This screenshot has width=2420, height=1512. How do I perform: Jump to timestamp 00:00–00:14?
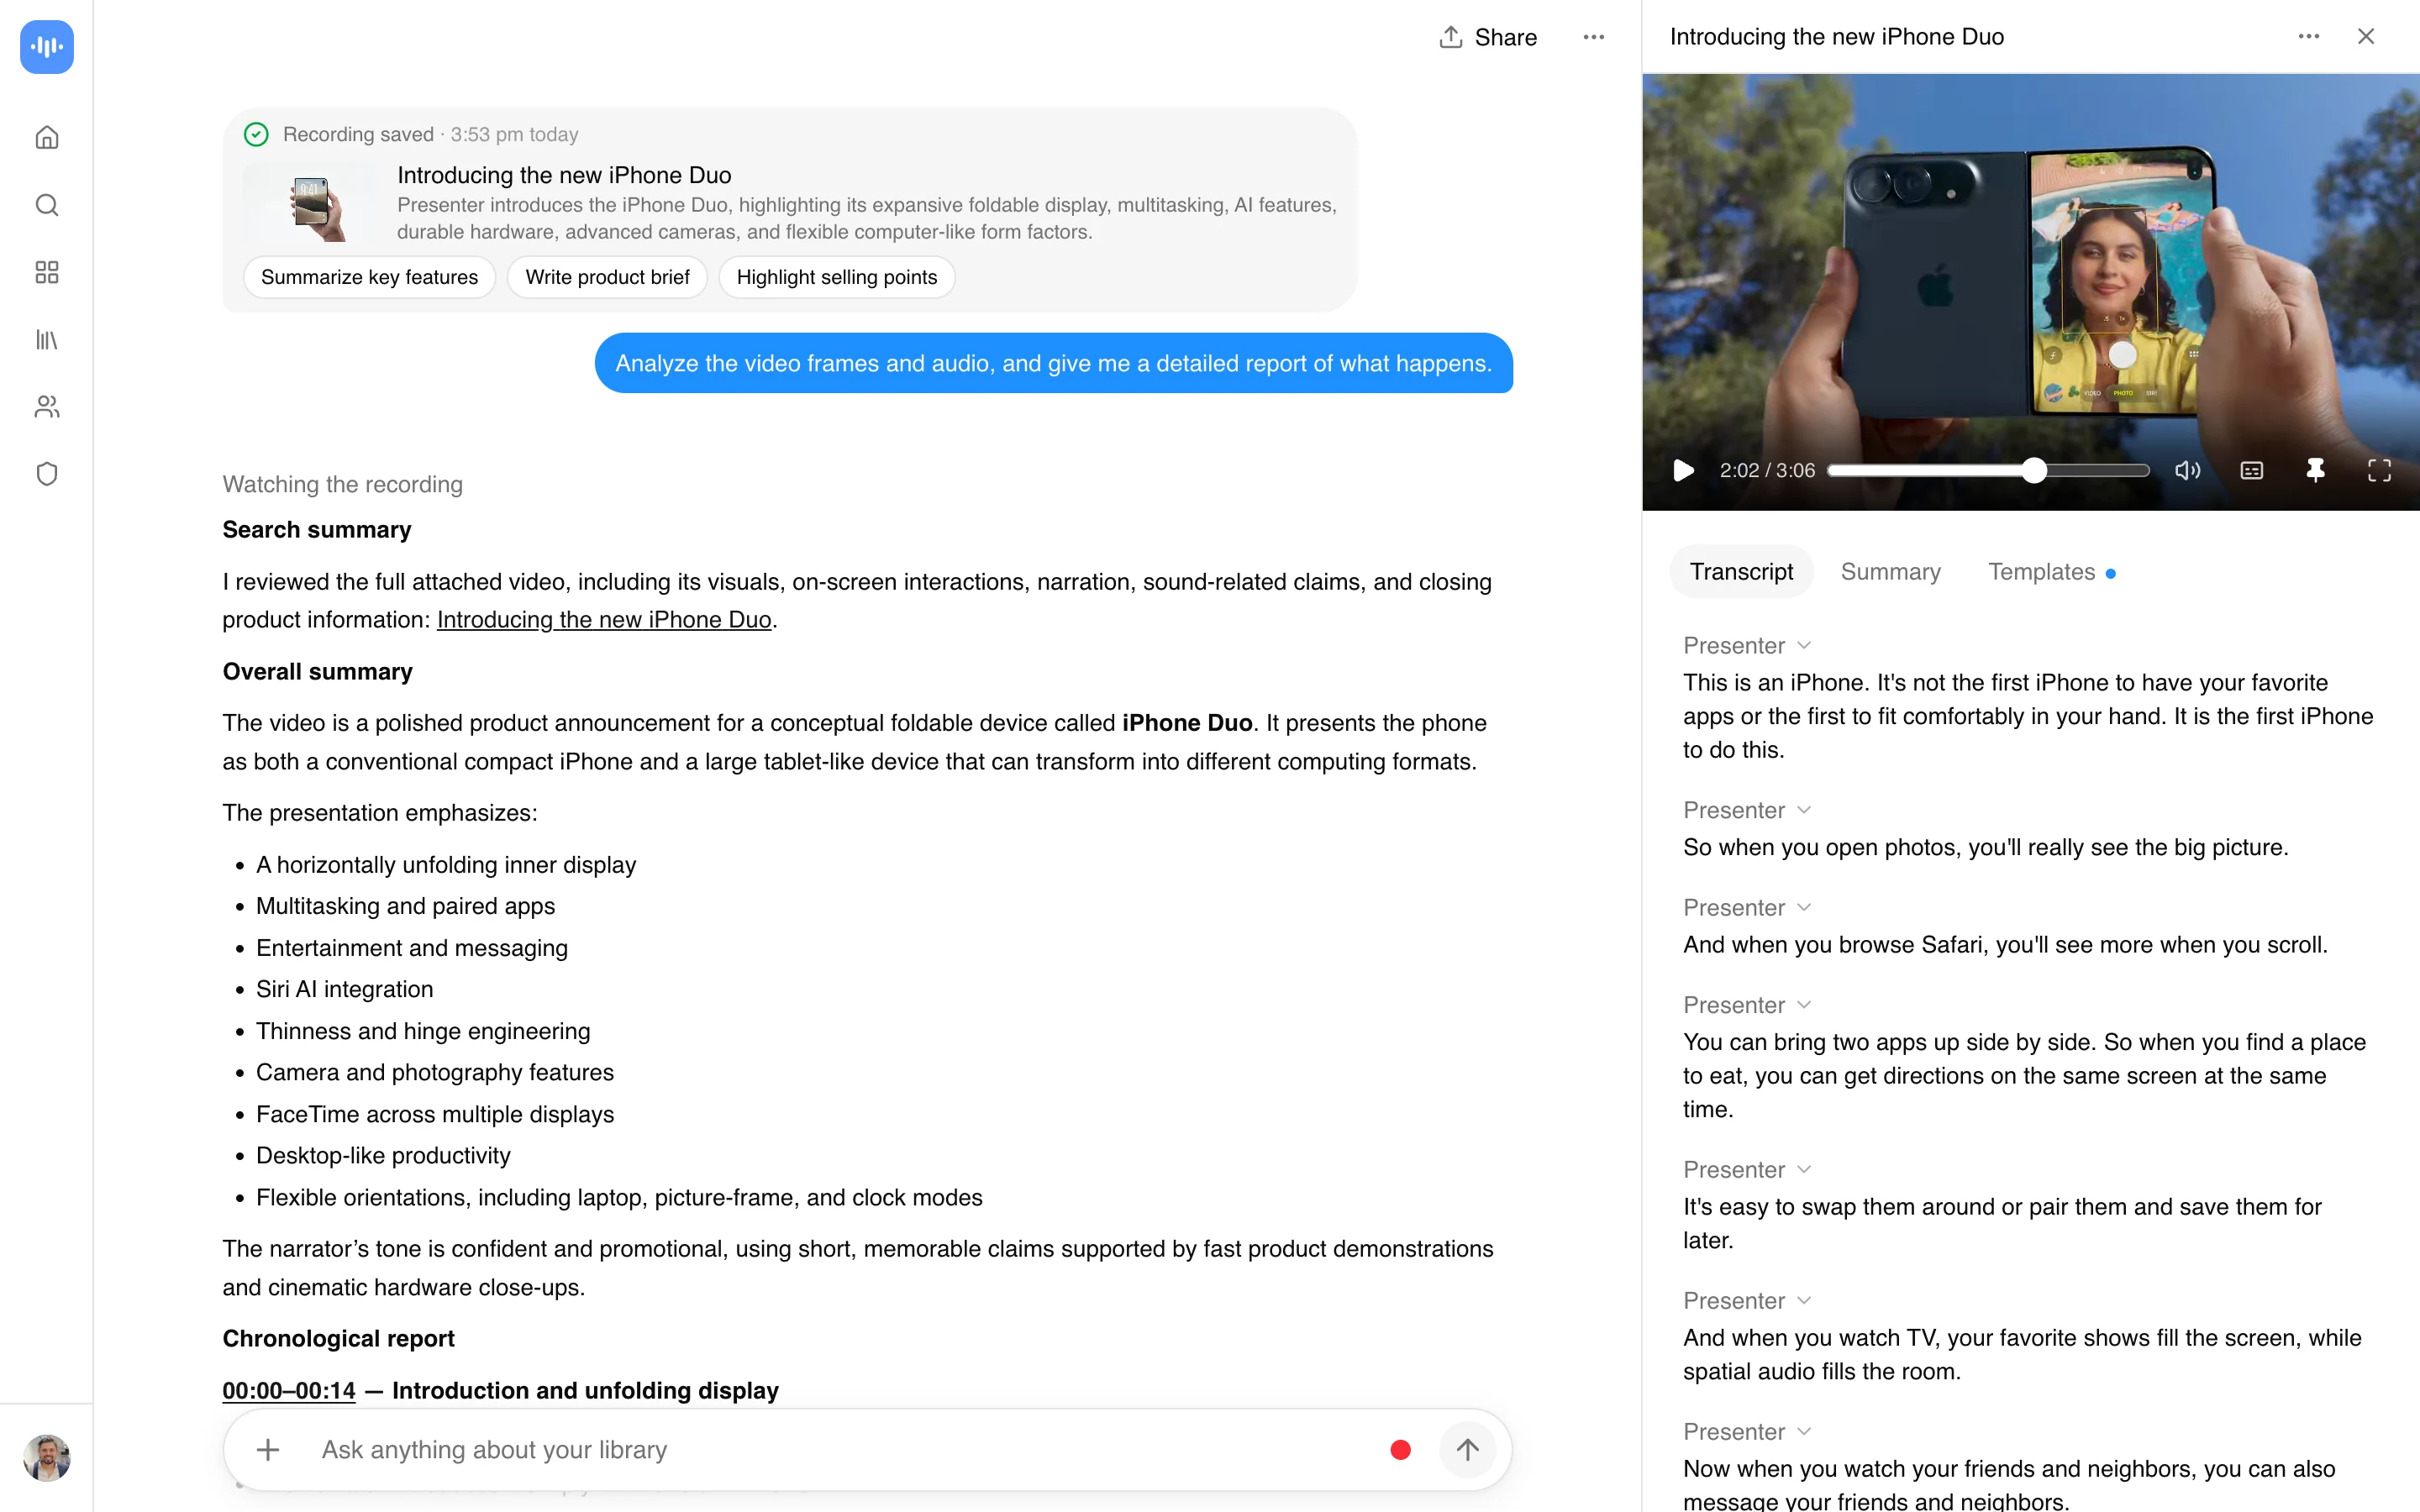[x=289, y=1390]
